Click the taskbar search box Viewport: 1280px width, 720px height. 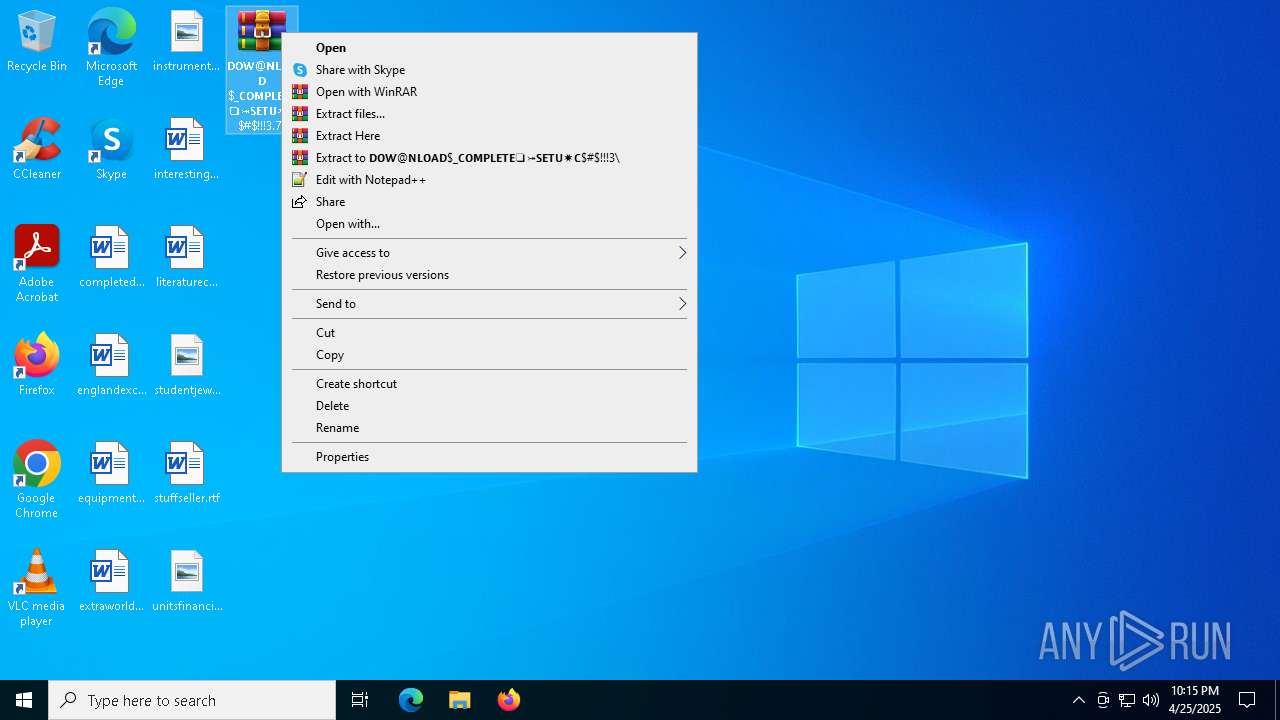tap(192, 700)
